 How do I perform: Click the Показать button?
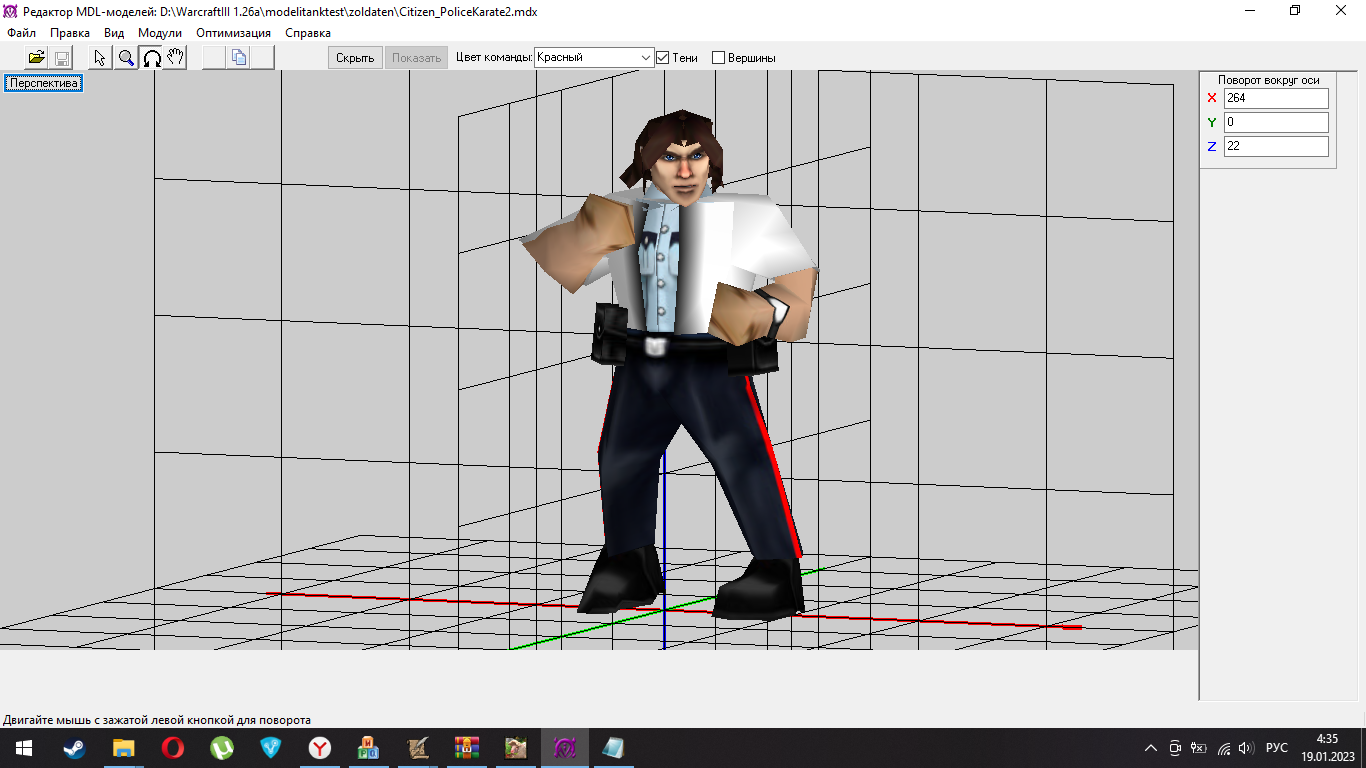(417, 58)
